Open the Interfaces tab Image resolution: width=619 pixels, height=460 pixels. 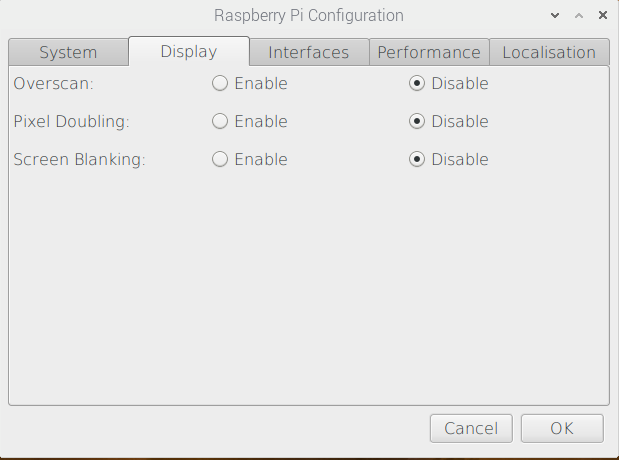click(309, 52)
